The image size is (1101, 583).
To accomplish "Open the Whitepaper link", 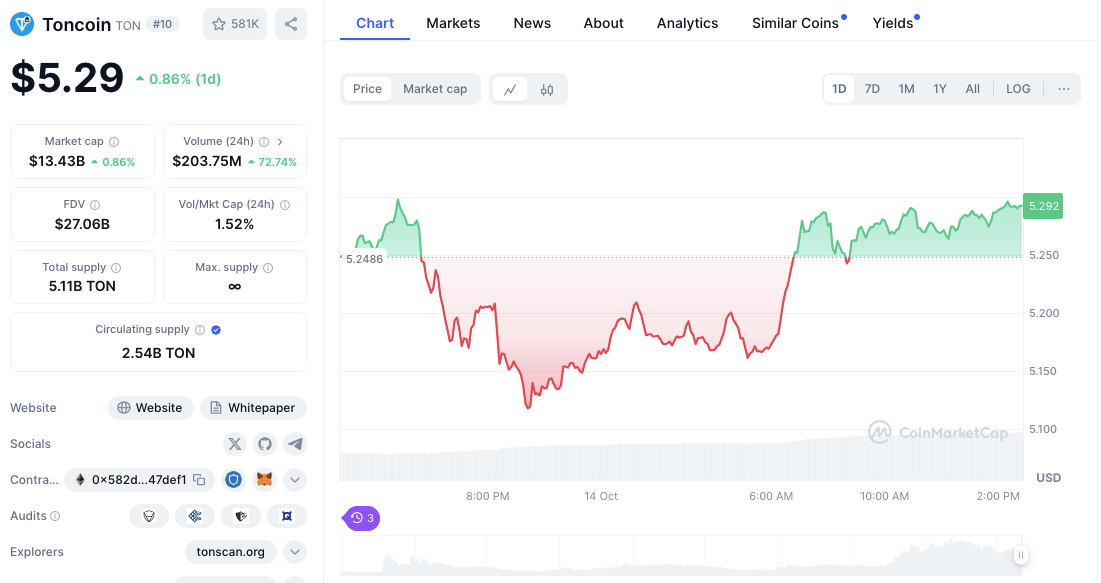I will click(253, 408).
